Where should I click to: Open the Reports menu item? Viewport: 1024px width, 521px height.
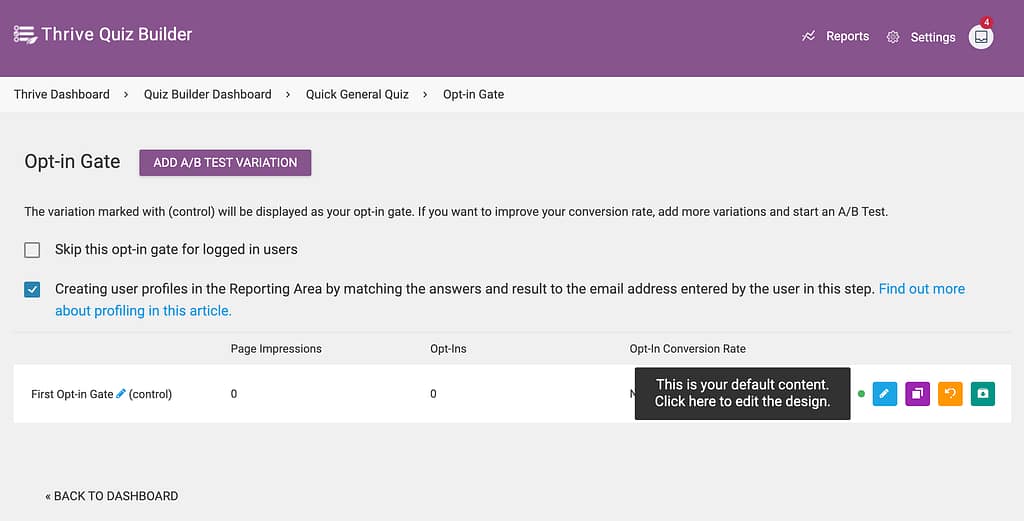(848, 37)
